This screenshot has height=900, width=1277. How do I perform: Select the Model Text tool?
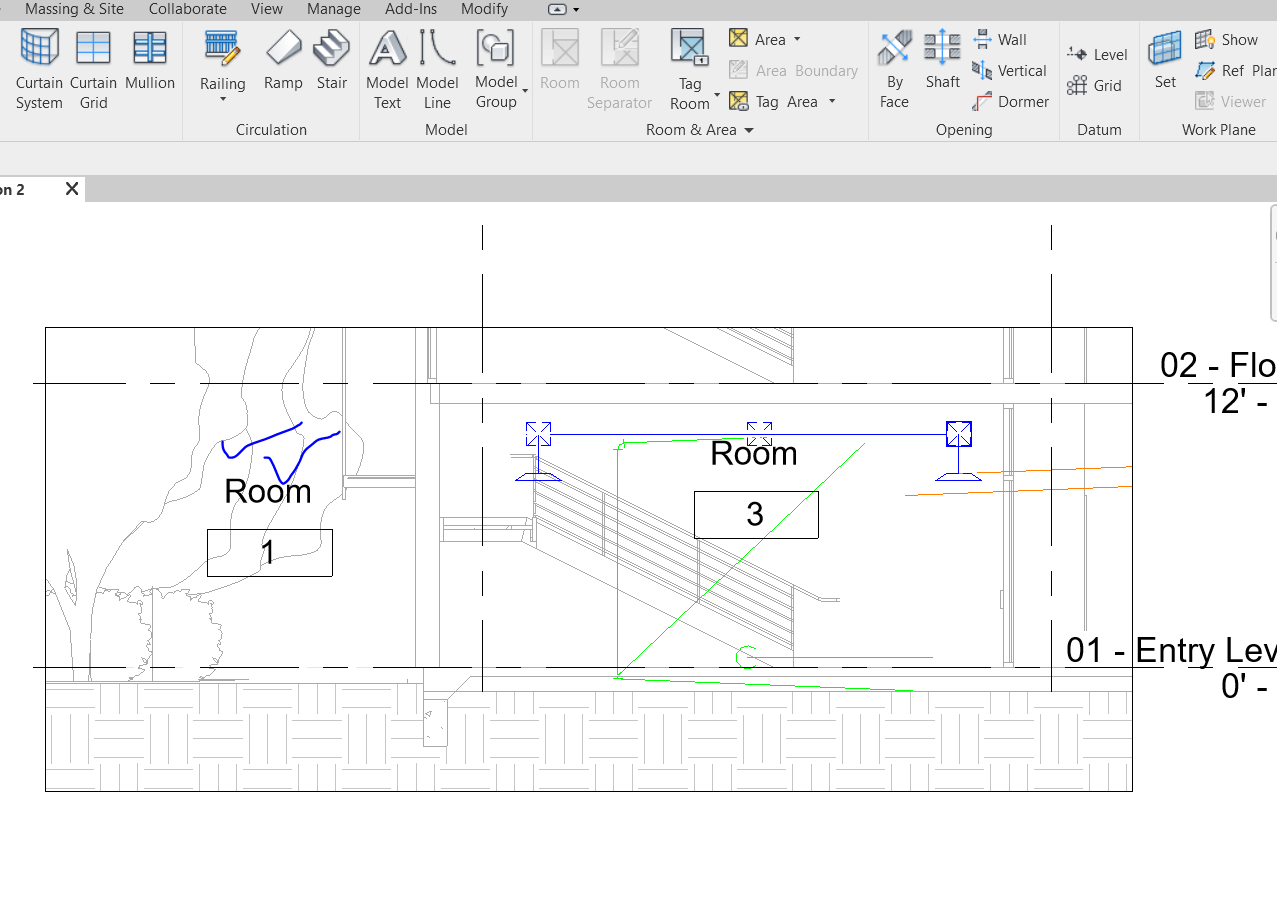pyautogui.click(x=387, y=68)
